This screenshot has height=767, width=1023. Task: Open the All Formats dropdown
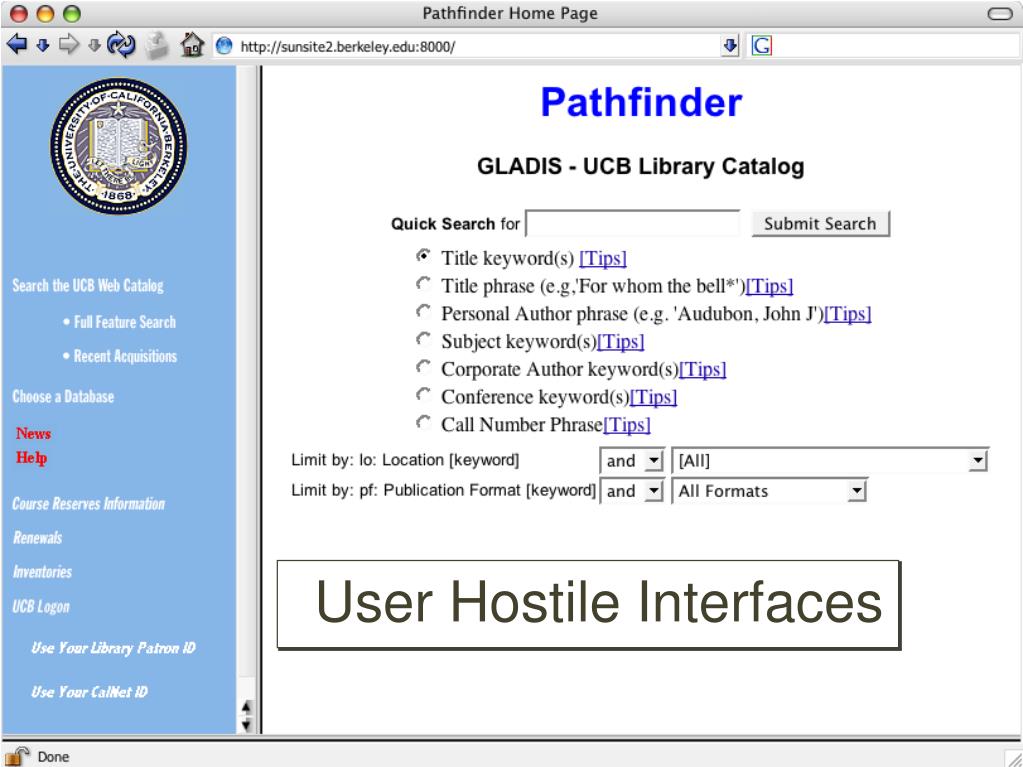coord(769,490)
